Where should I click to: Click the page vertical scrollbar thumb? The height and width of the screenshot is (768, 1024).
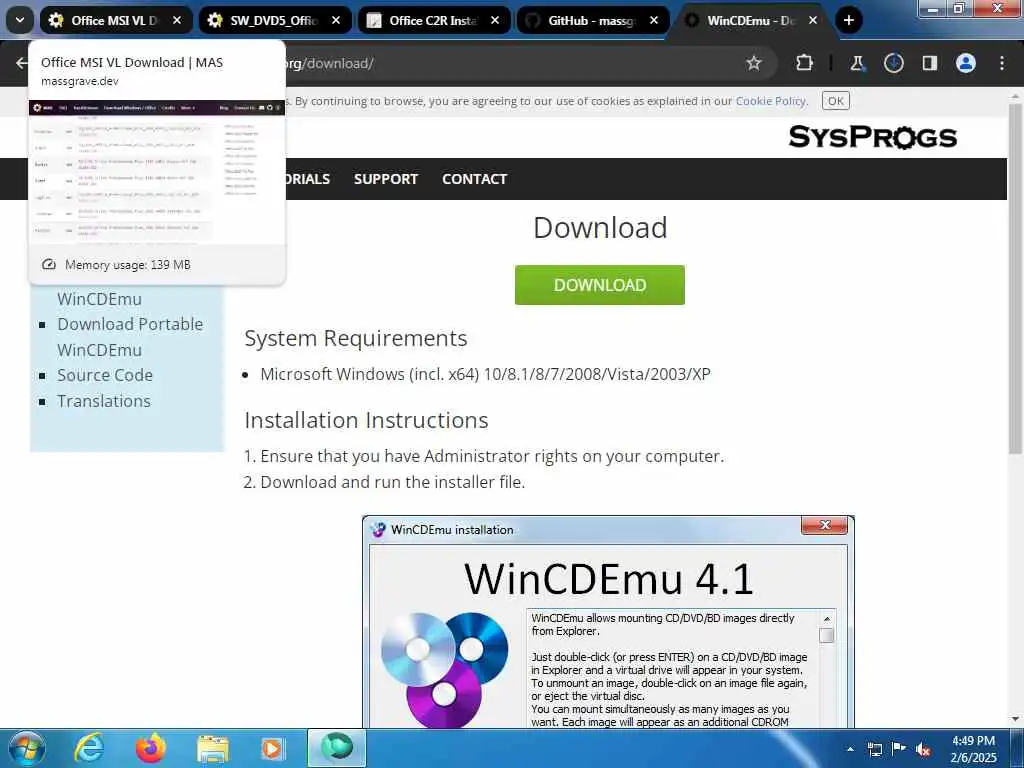[x=1015, y=279]
